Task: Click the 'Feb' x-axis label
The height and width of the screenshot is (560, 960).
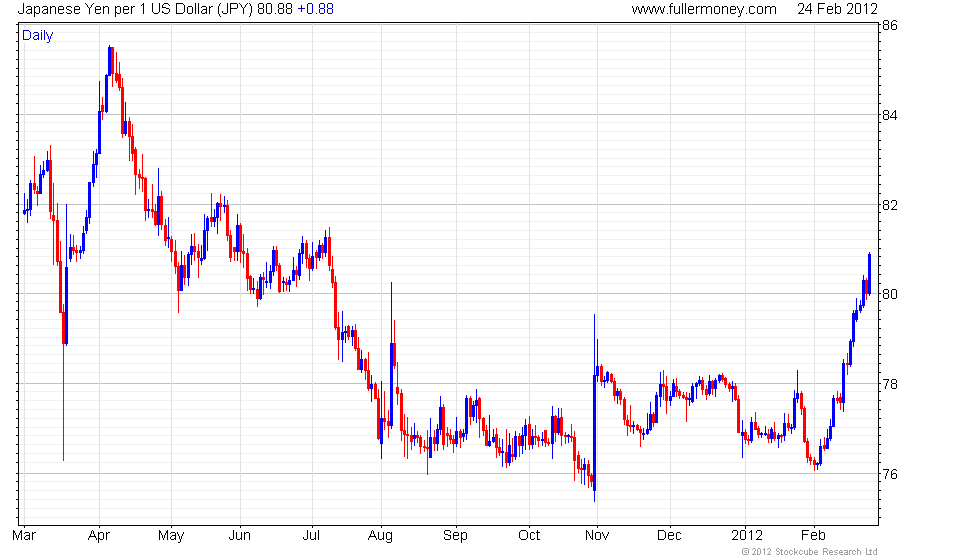Action: pos(814,536)
